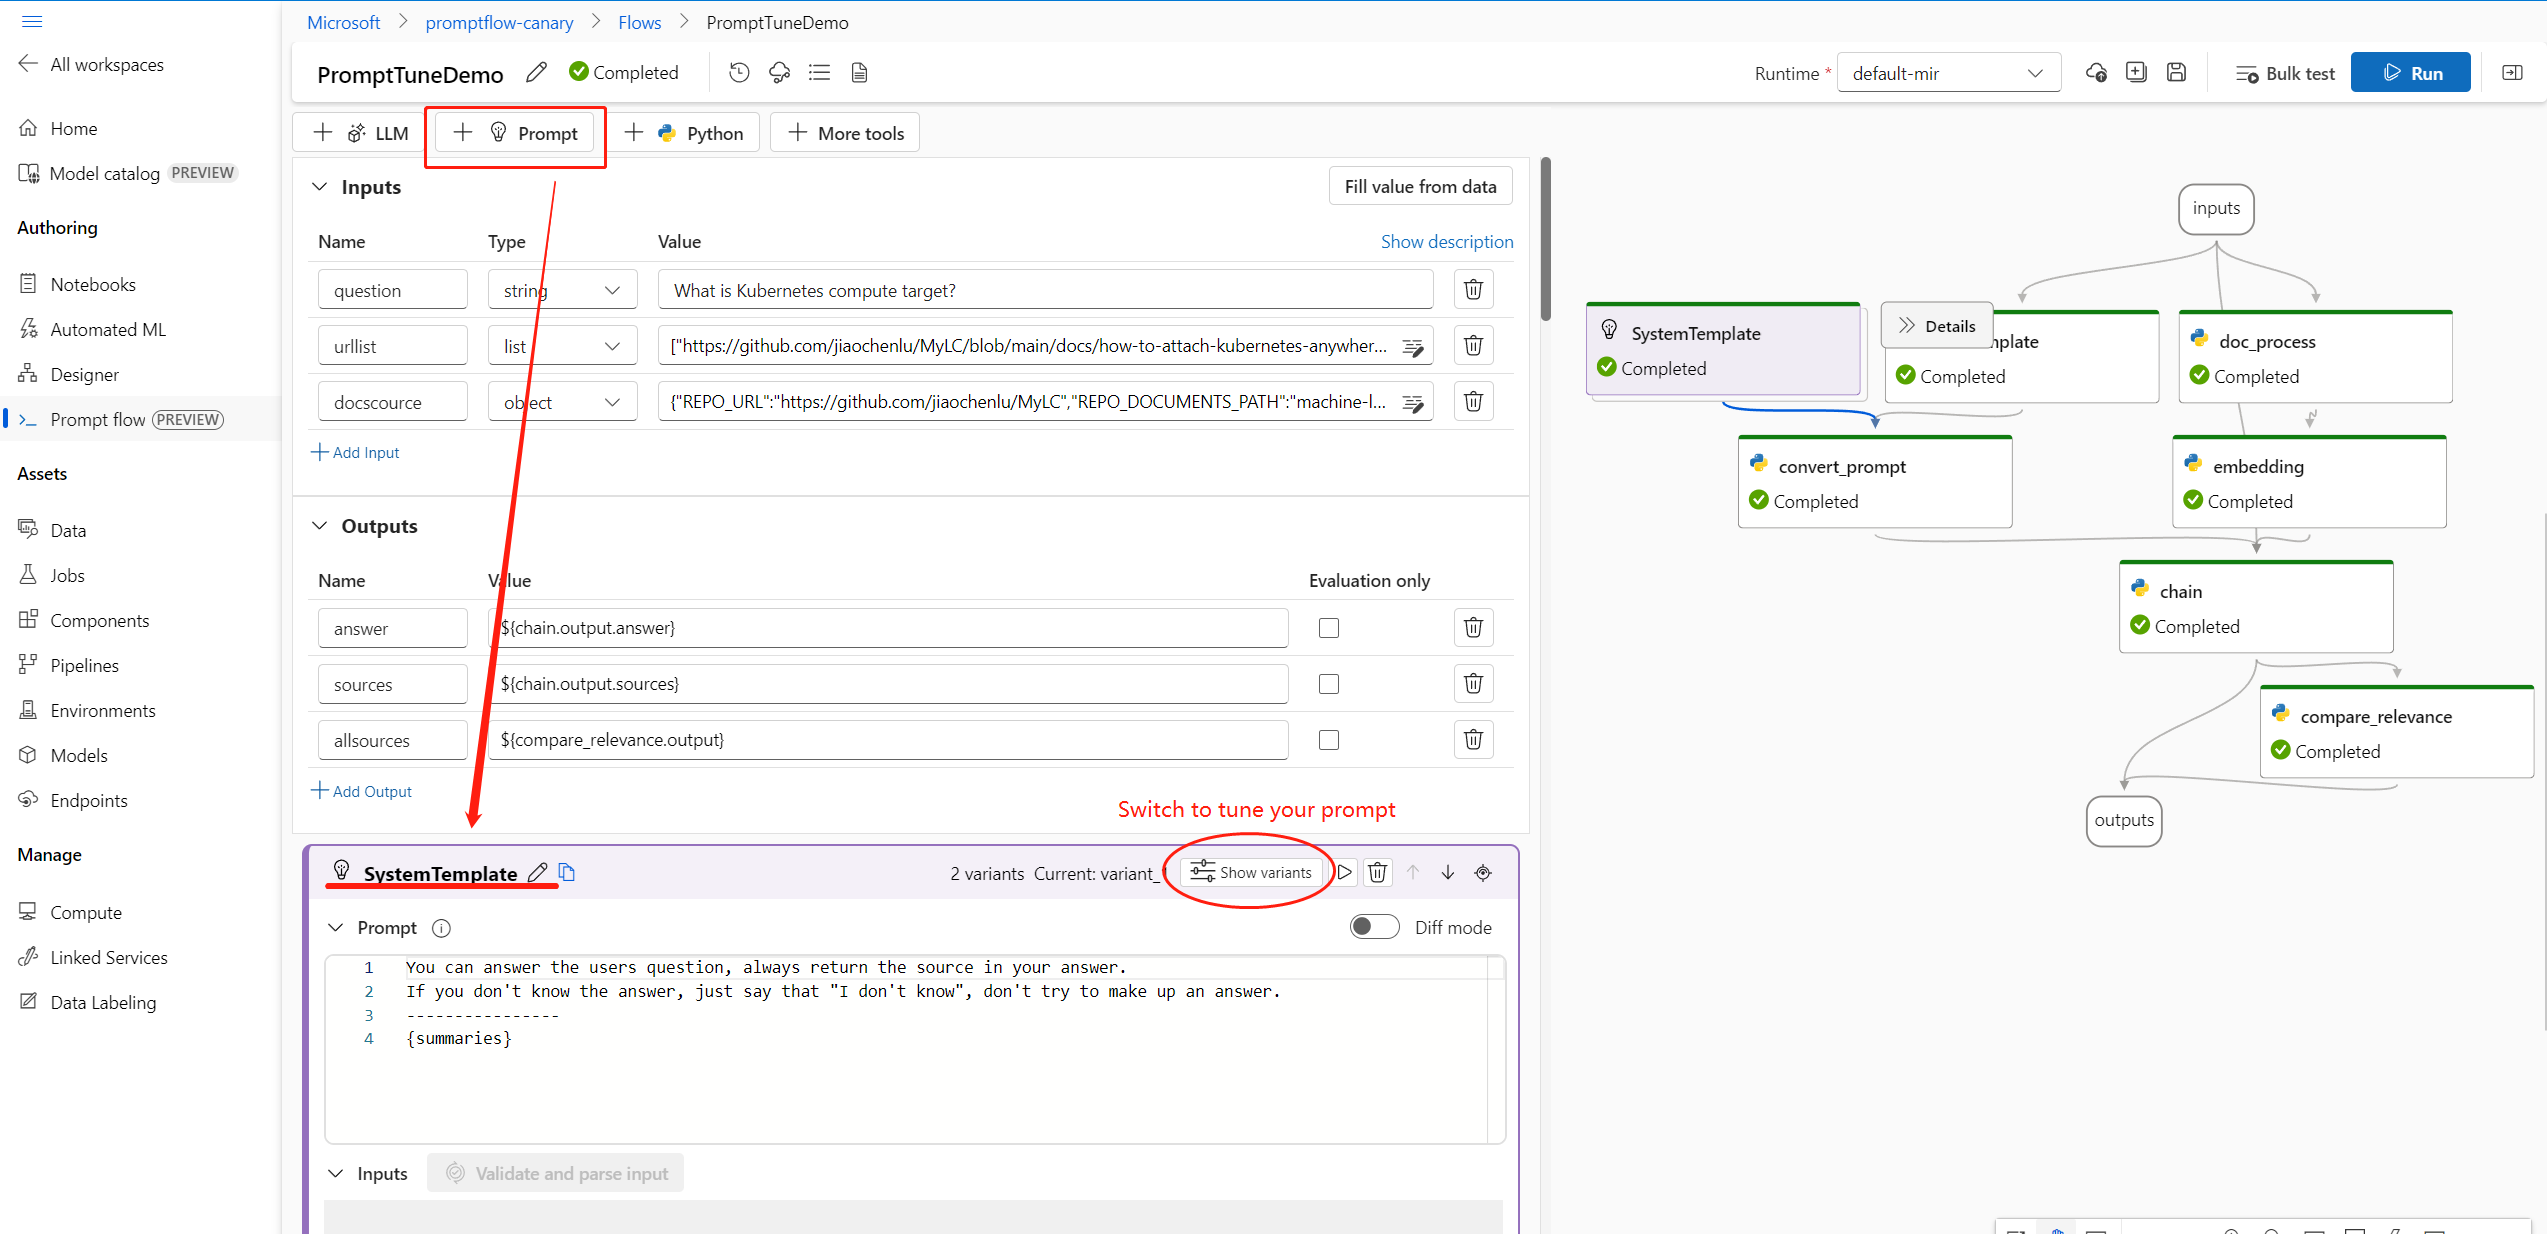The image size is (2547, 1234).
Task: Open the run history clock icon
Action: [x=739, y=72]
